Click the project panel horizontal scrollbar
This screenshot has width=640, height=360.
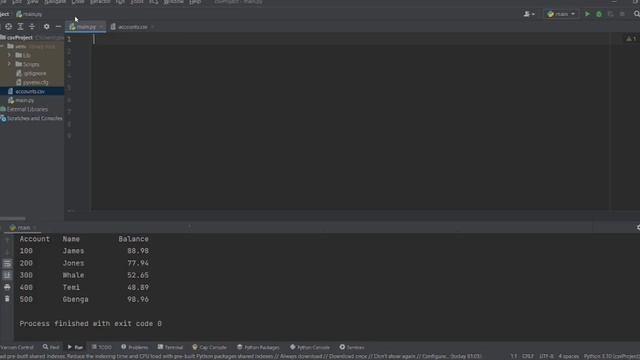pyautogui.click(x=13, y=219)
